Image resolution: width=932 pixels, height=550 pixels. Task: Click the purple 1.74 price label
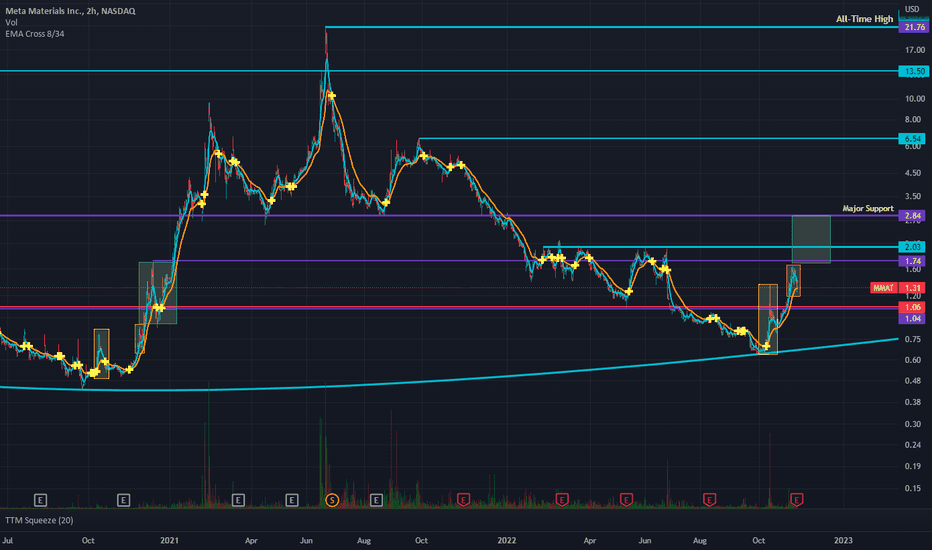coord(912,261)
